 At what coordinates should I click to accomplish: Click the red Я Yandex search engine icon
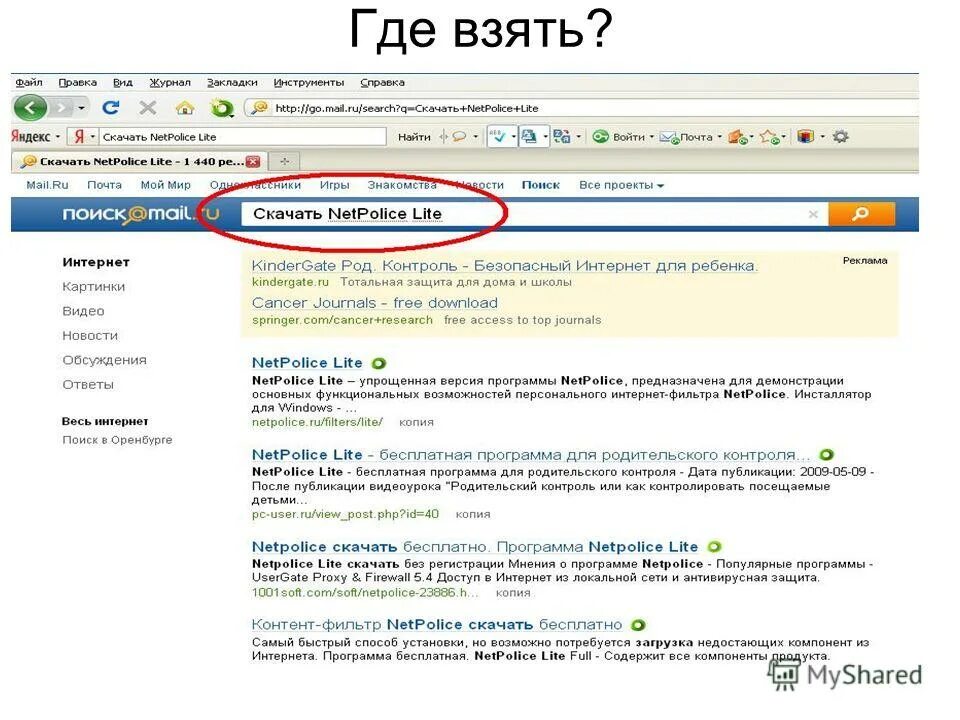pos(79,137)
